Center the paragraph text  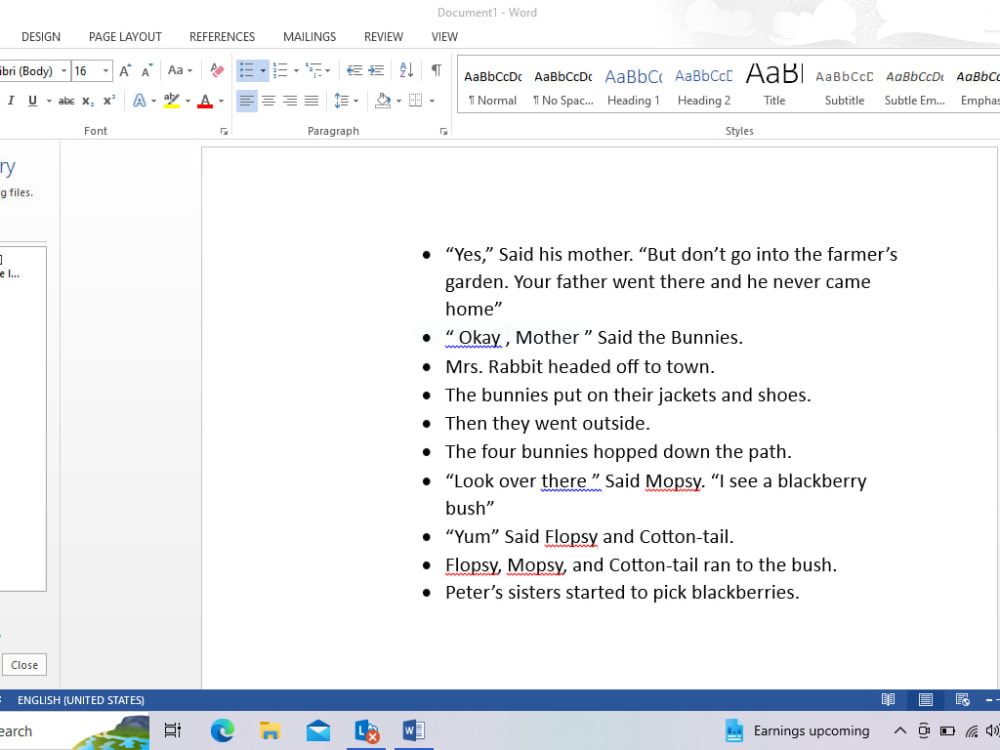[x=268, y=101]
